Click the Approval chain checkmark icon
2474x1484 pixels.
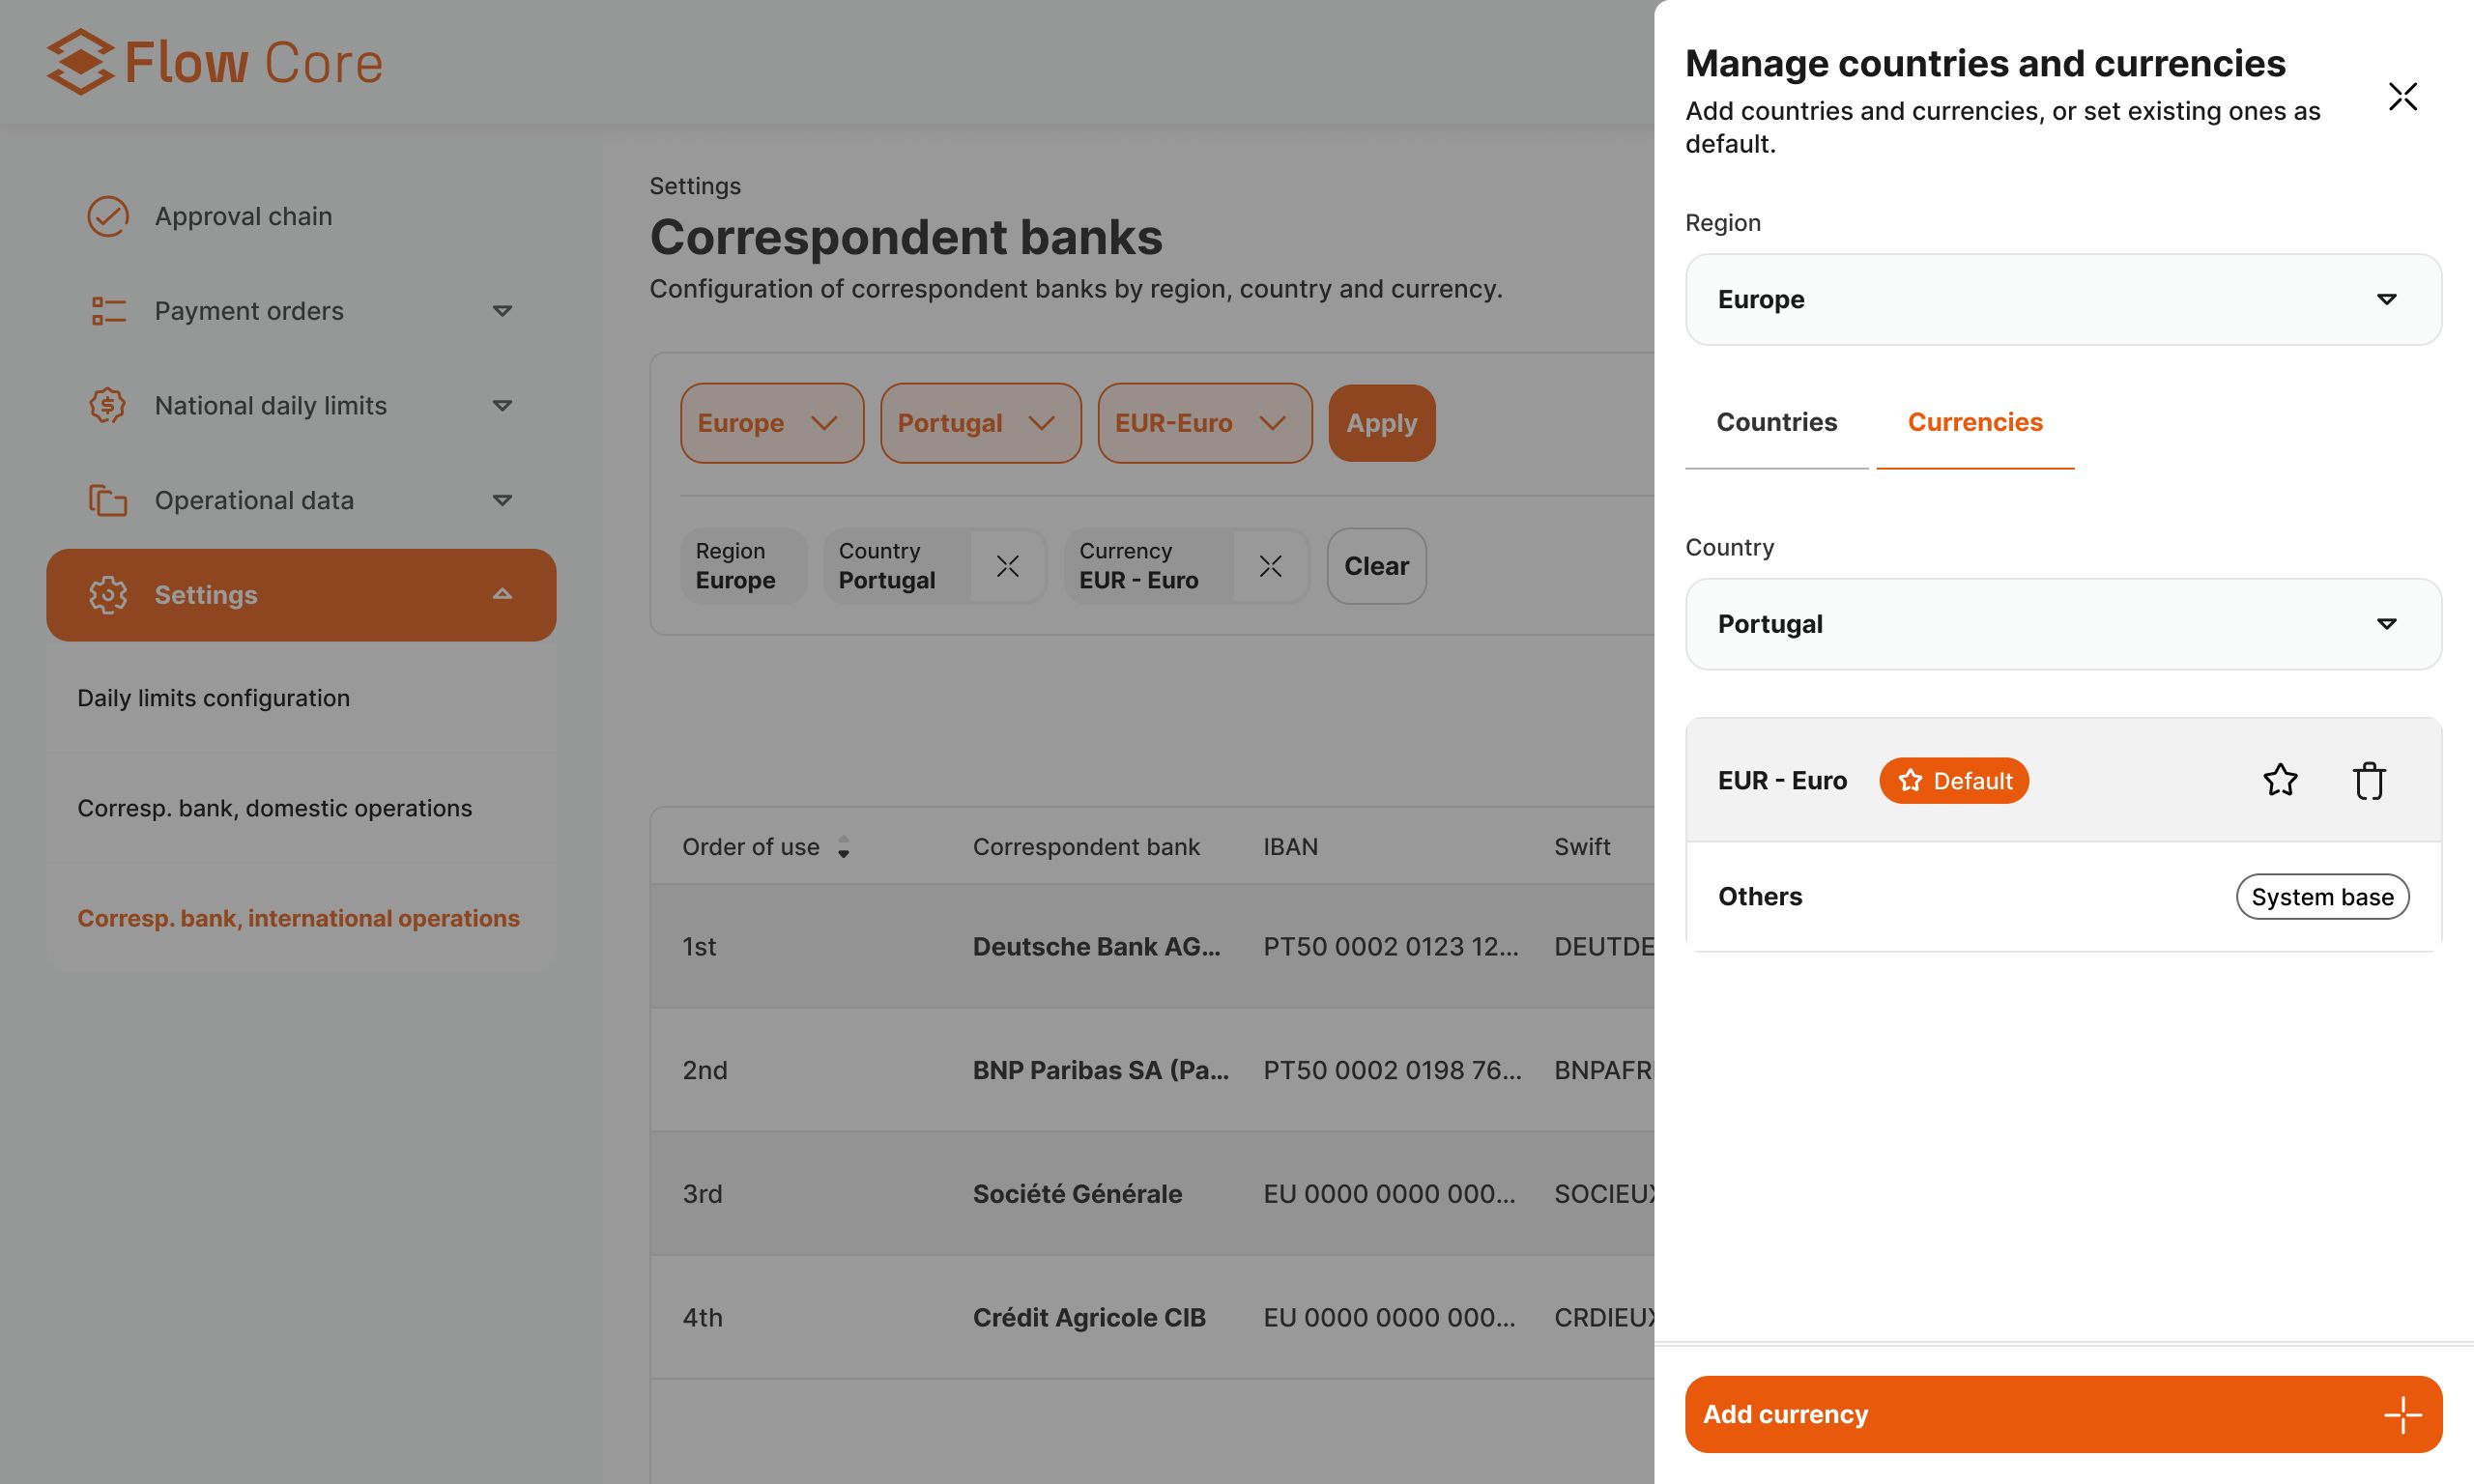pyautogui.click(x=107, y=216)
